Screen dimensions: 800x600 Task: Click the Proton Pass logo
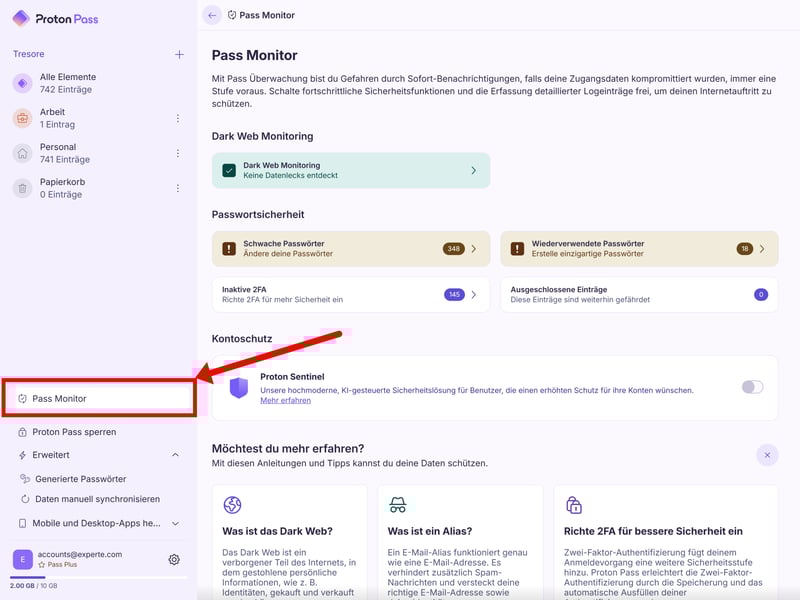56,18
